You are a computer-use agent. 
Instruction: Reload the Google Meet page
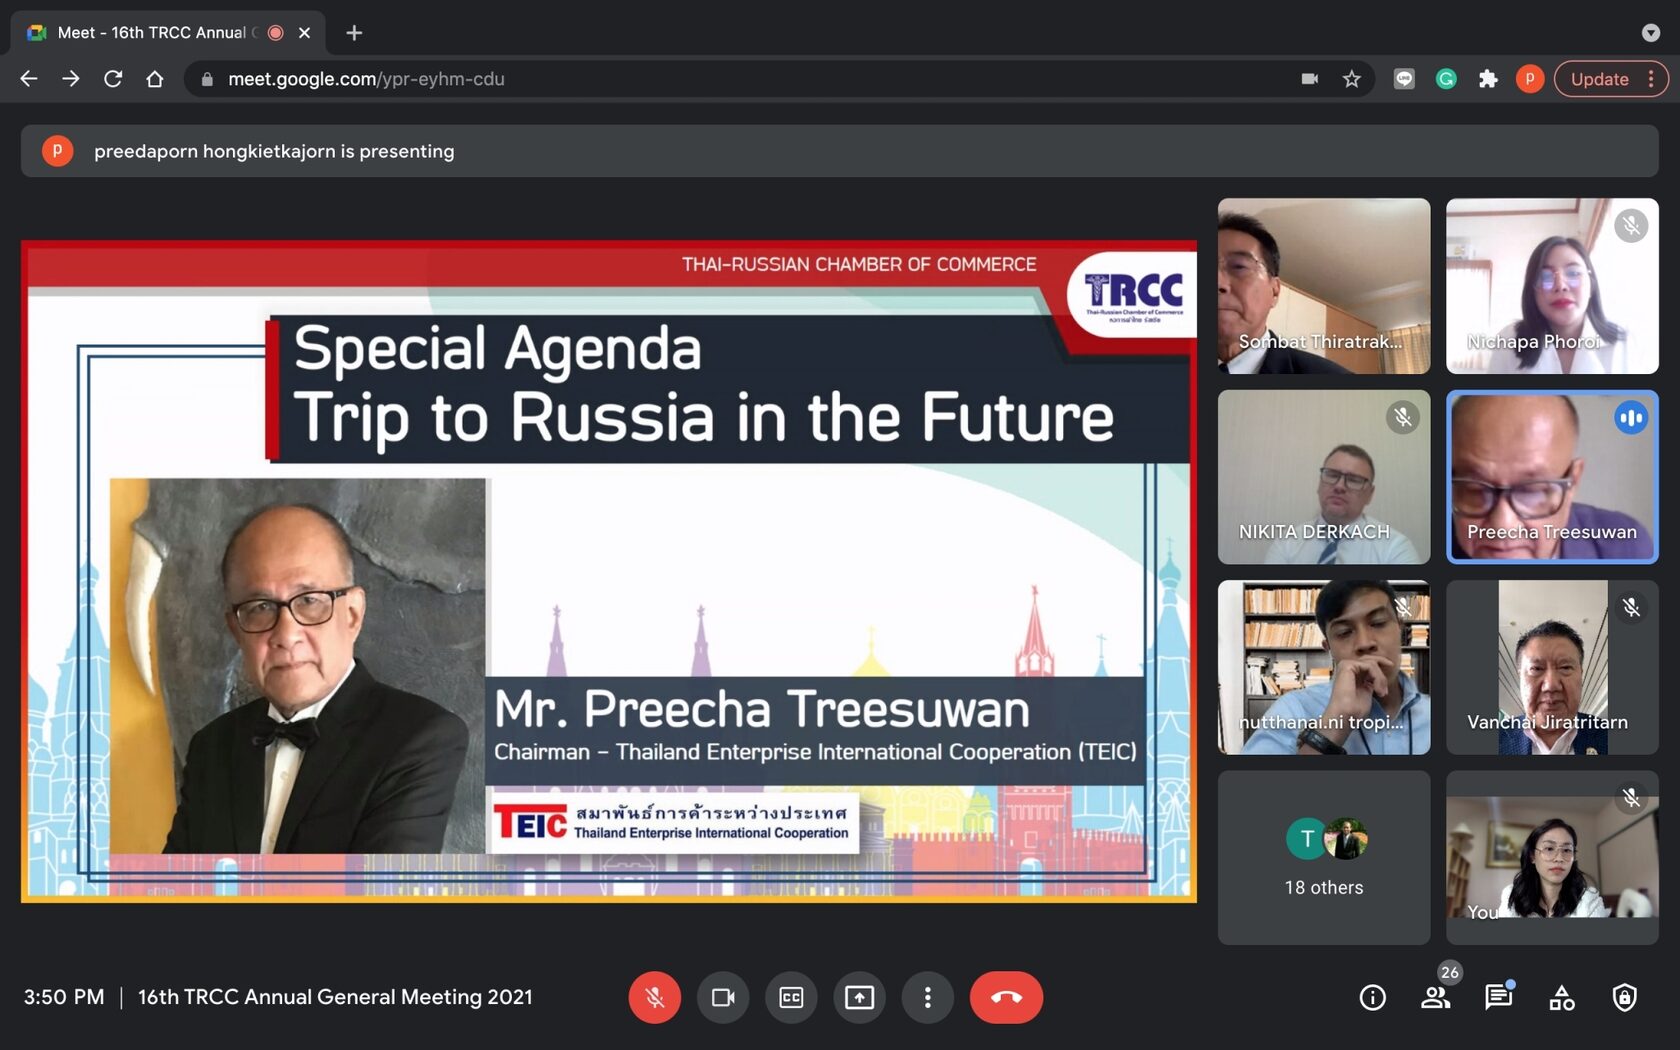coord(113,79)
